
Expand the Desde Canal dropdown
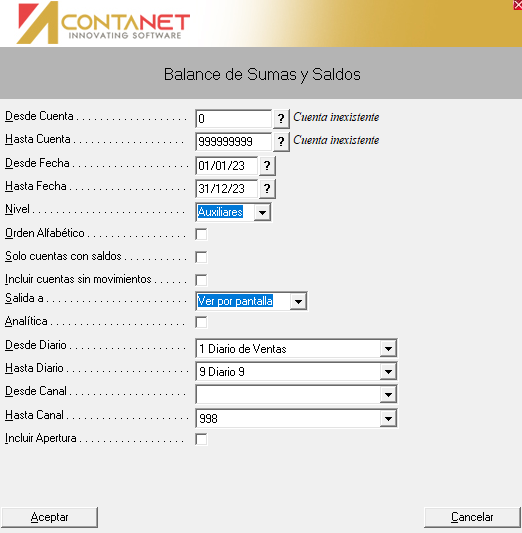(x=388, y=395)
